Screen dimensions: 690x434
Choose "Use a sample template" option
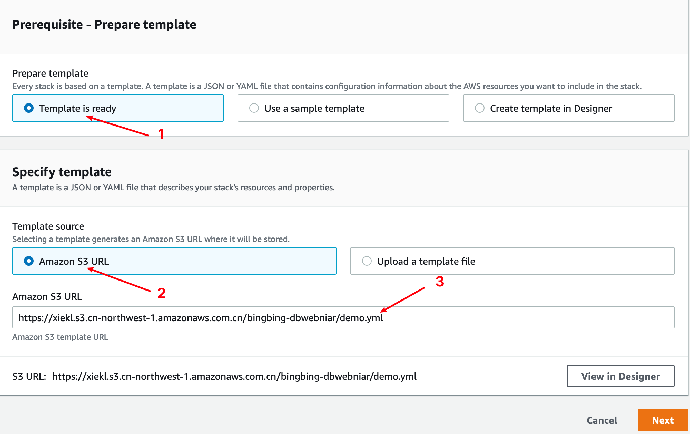[x=254, y=108]
